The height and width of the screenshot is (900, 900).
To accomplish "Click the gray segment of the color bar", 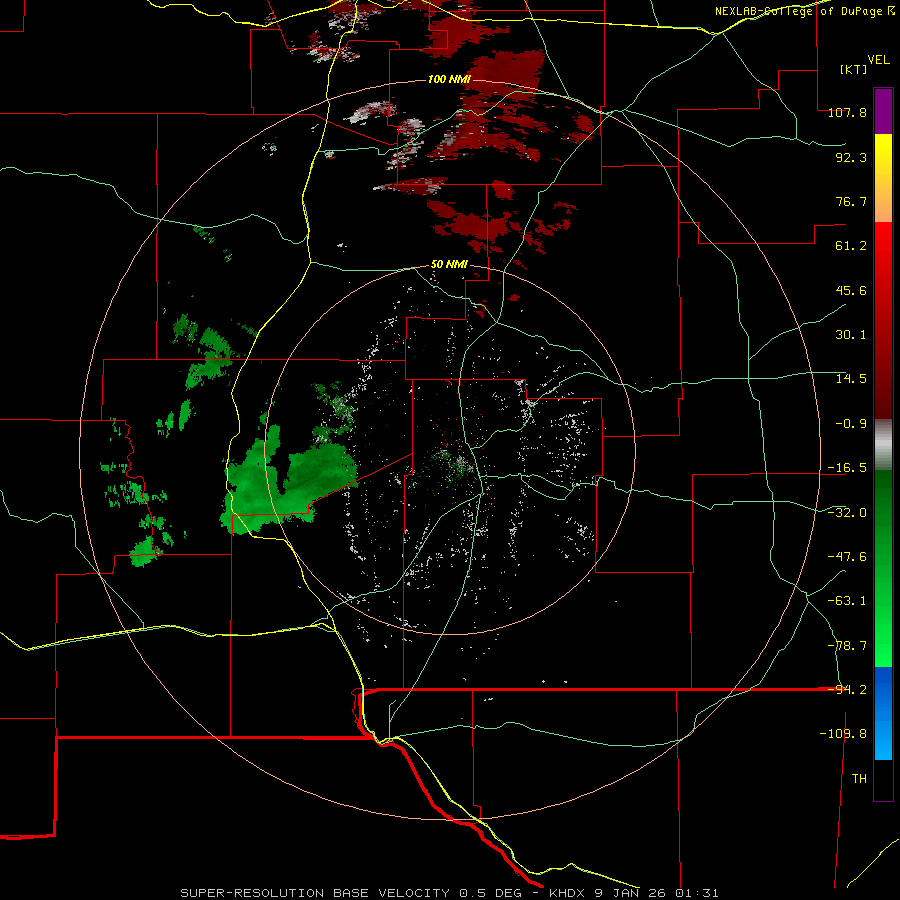I will click(883, 445).
